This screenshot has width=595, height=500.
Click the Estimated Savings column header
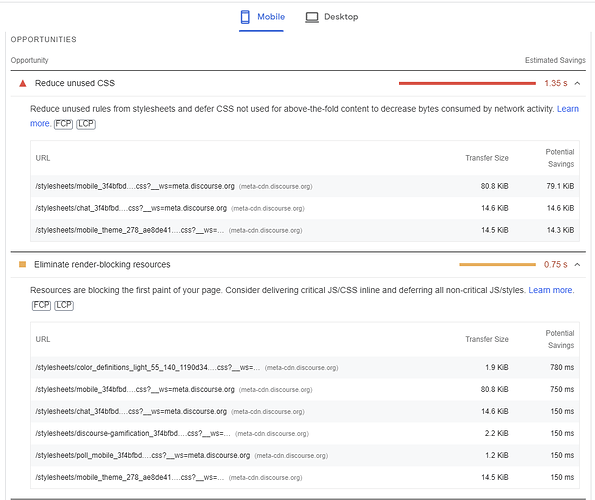coord(555,60)
